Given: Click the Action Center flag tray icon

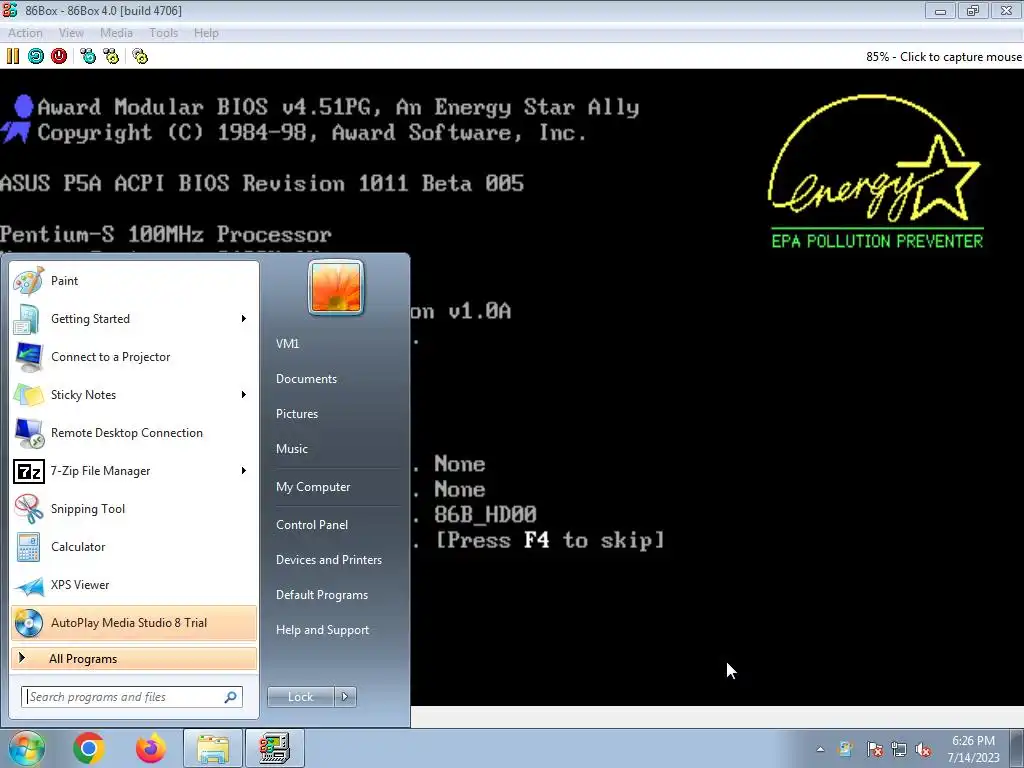Looking at the screenshot, I should point(874,749).
